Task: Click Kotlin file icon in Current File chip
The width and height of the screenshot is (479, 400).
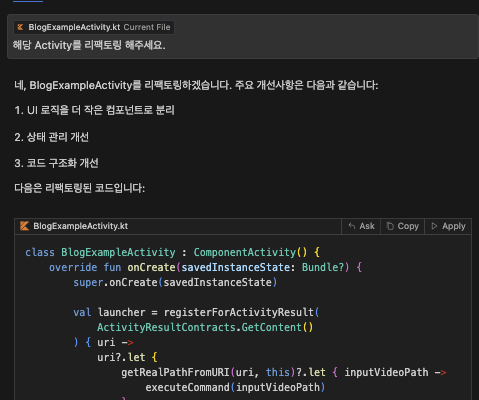Action: [x=20, y=27]
